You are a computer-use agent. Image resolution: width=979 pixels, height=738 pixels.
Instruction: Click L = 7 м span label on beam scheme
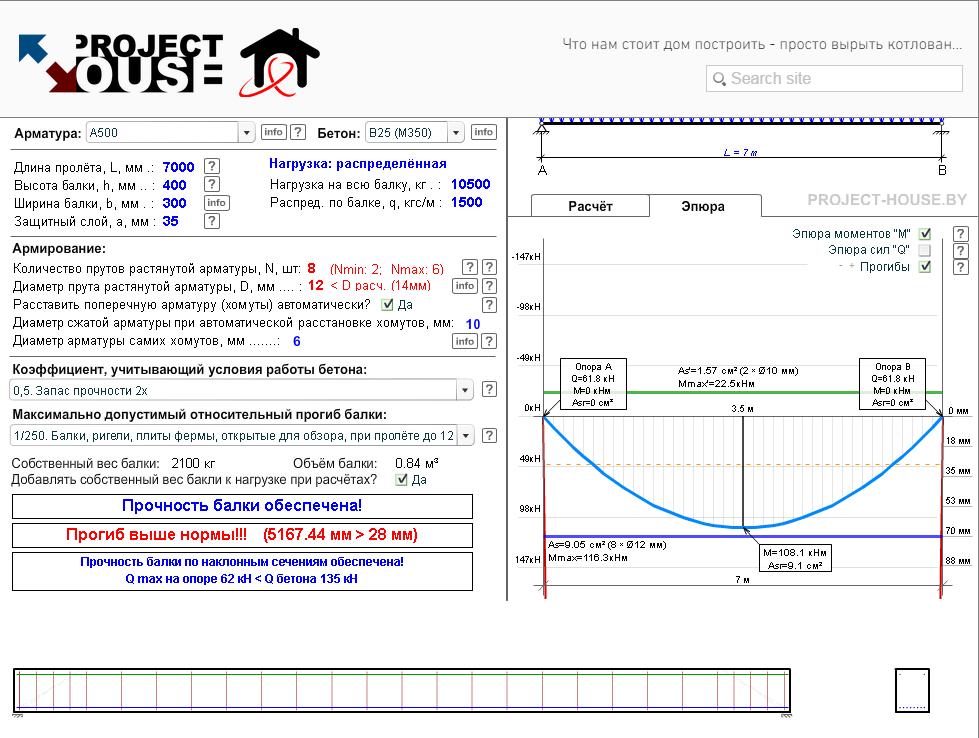point(740,152)
